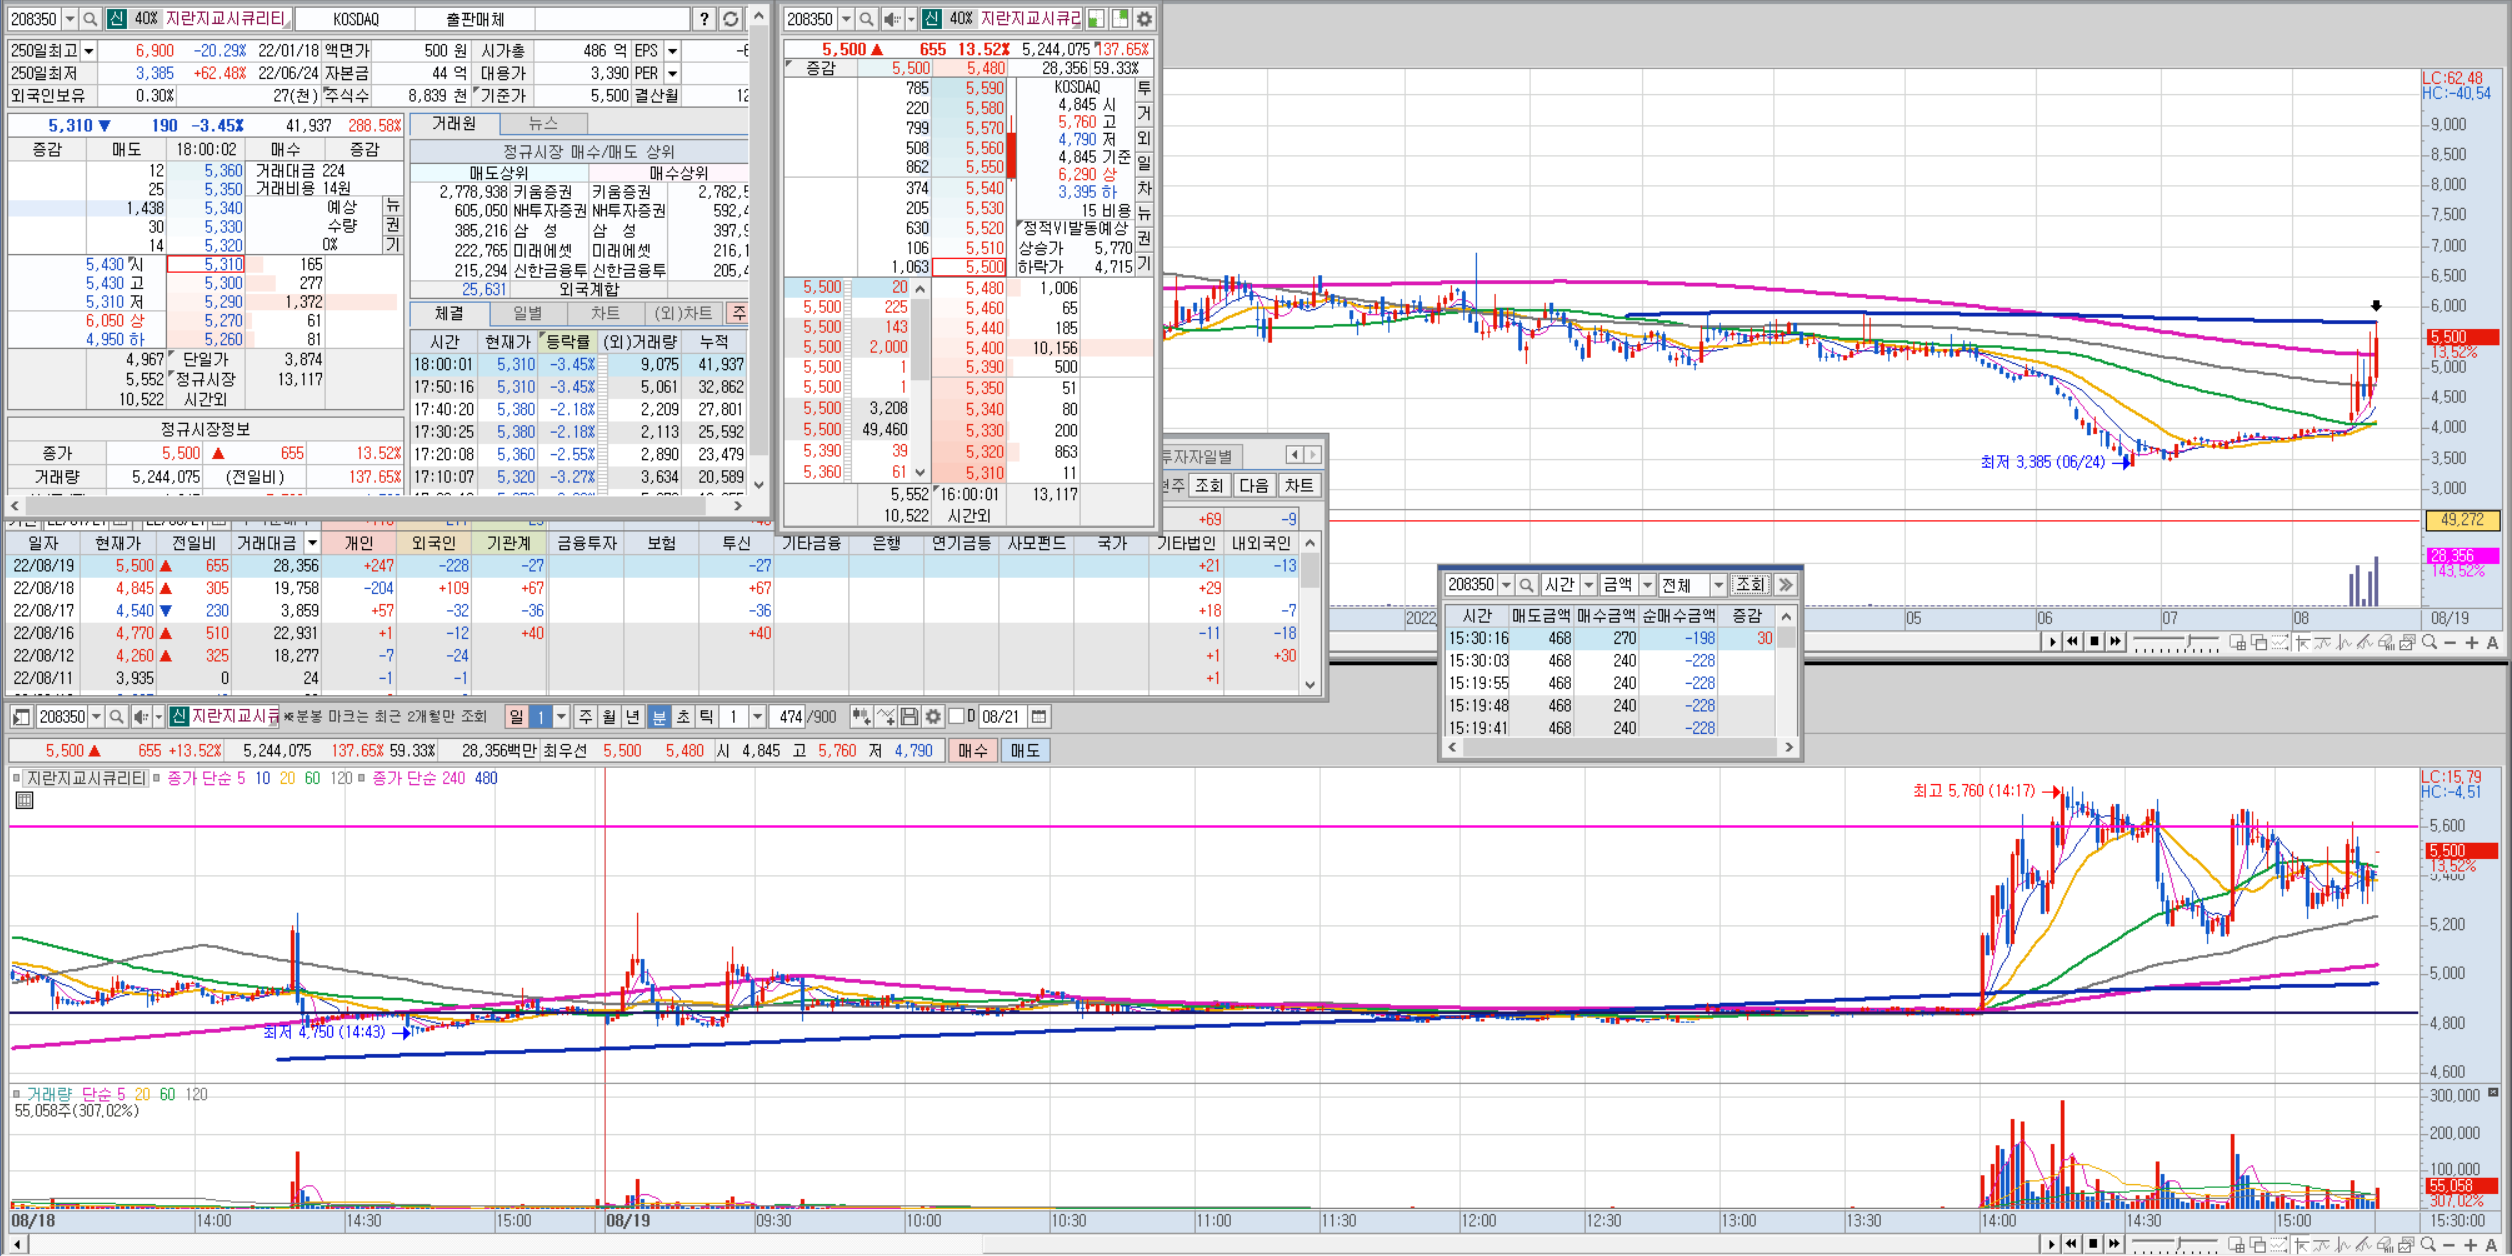Select 일 (daily) period toggle
Screen dimensions: 2512x1256
click(515, 716)
